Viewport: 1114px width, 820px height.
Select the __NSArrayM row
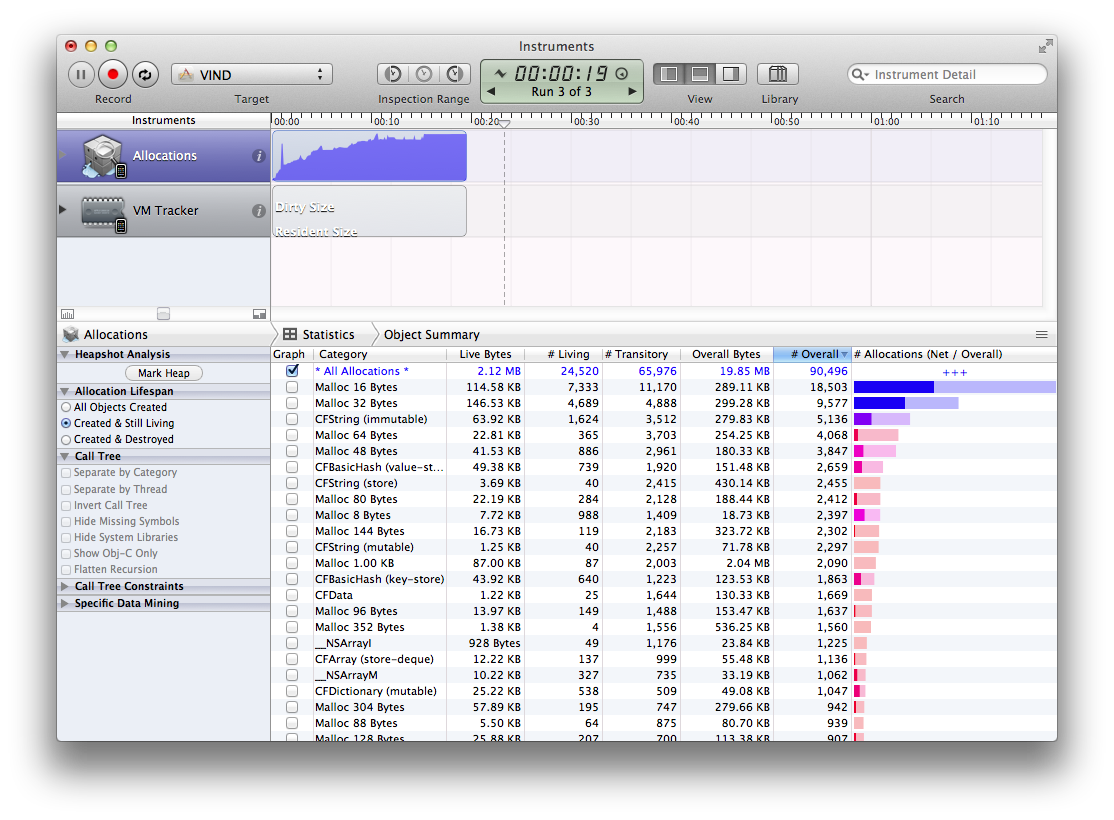click(x=664, y=675)
